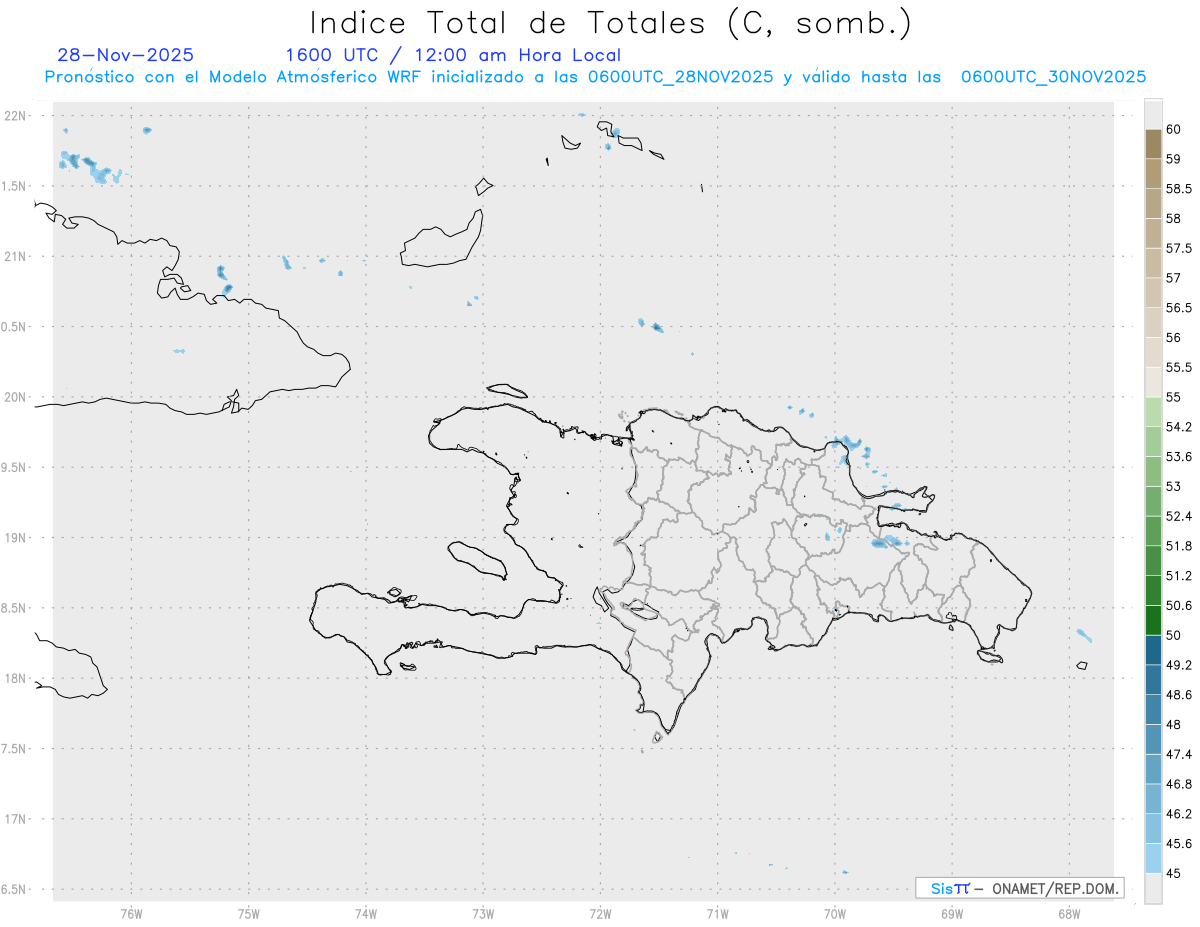This screenshot has width=1200, height=927.
Task: Click the colorbar value 49.2
Action: coord(1179,665)
